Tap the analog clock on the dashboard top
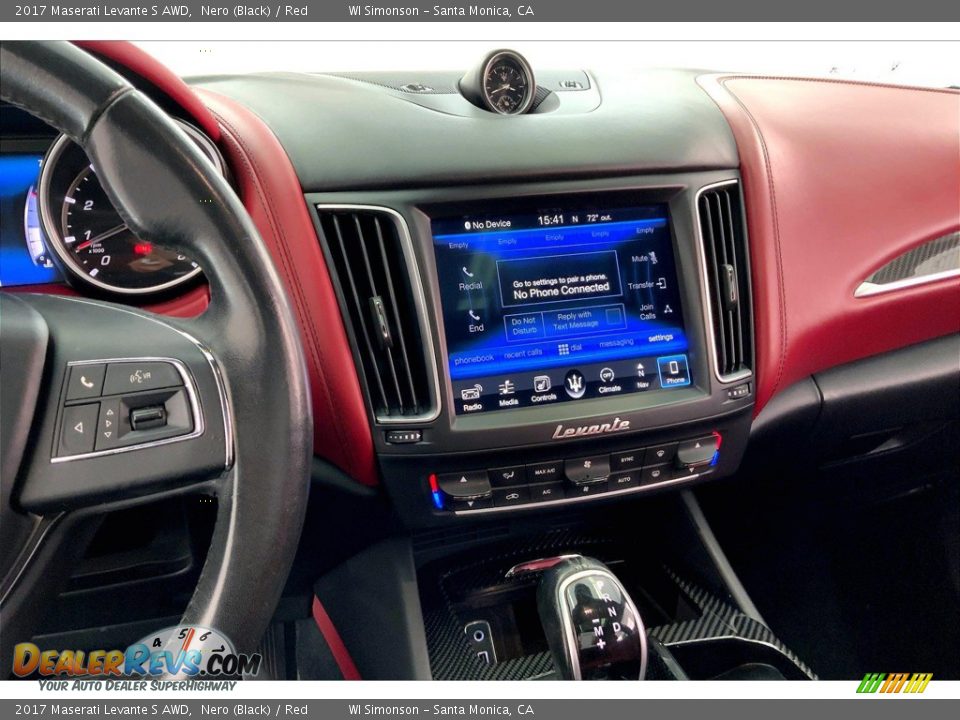This screenshot has height=720, width=960. pos(508,83)
